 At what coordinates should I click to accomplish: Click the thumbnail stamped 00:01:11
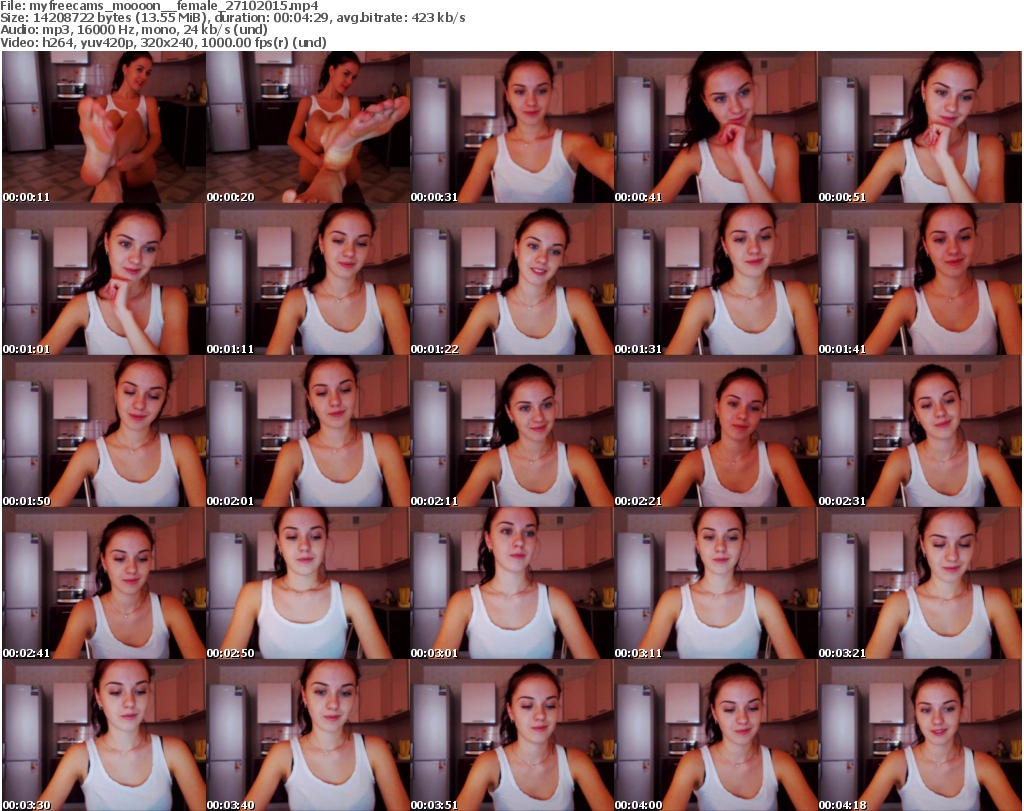coord(308,279)
